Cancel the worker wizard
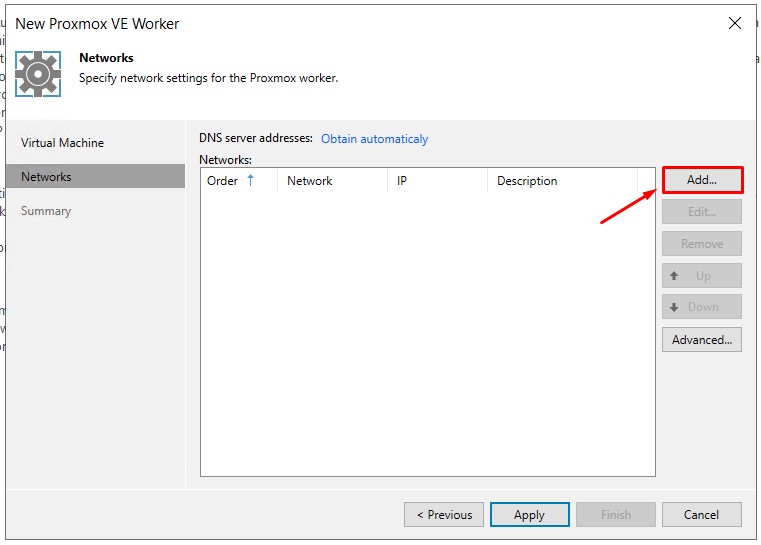 [x=702, y=515]
